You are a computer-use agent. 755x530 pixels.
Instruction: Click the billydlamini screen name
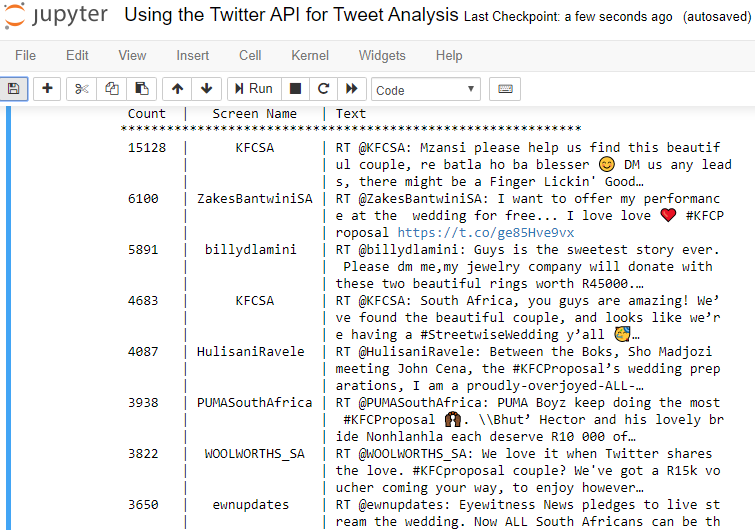tap(251, 249)
